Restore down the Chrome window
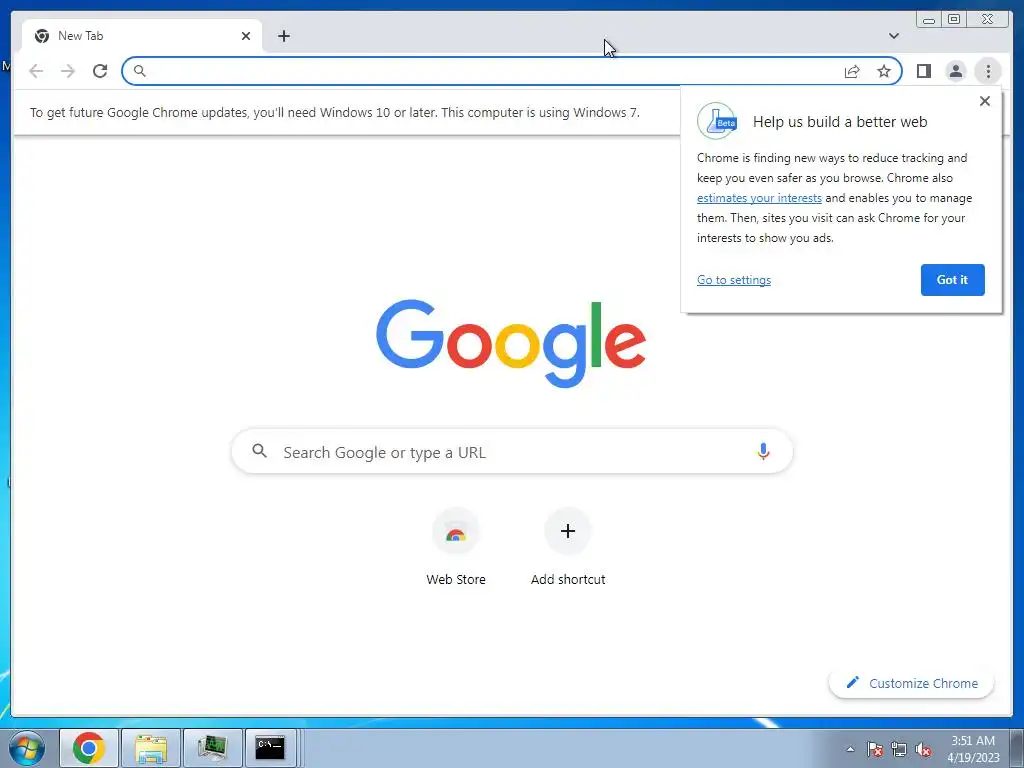The width and height of the screenshot is (1024, 768). (954, 20)
